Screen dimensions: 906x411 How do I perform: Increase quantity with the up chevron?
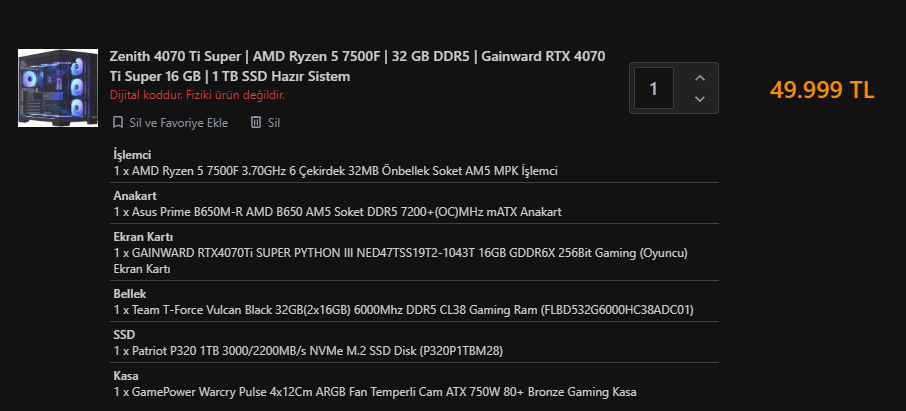[699, 77]
